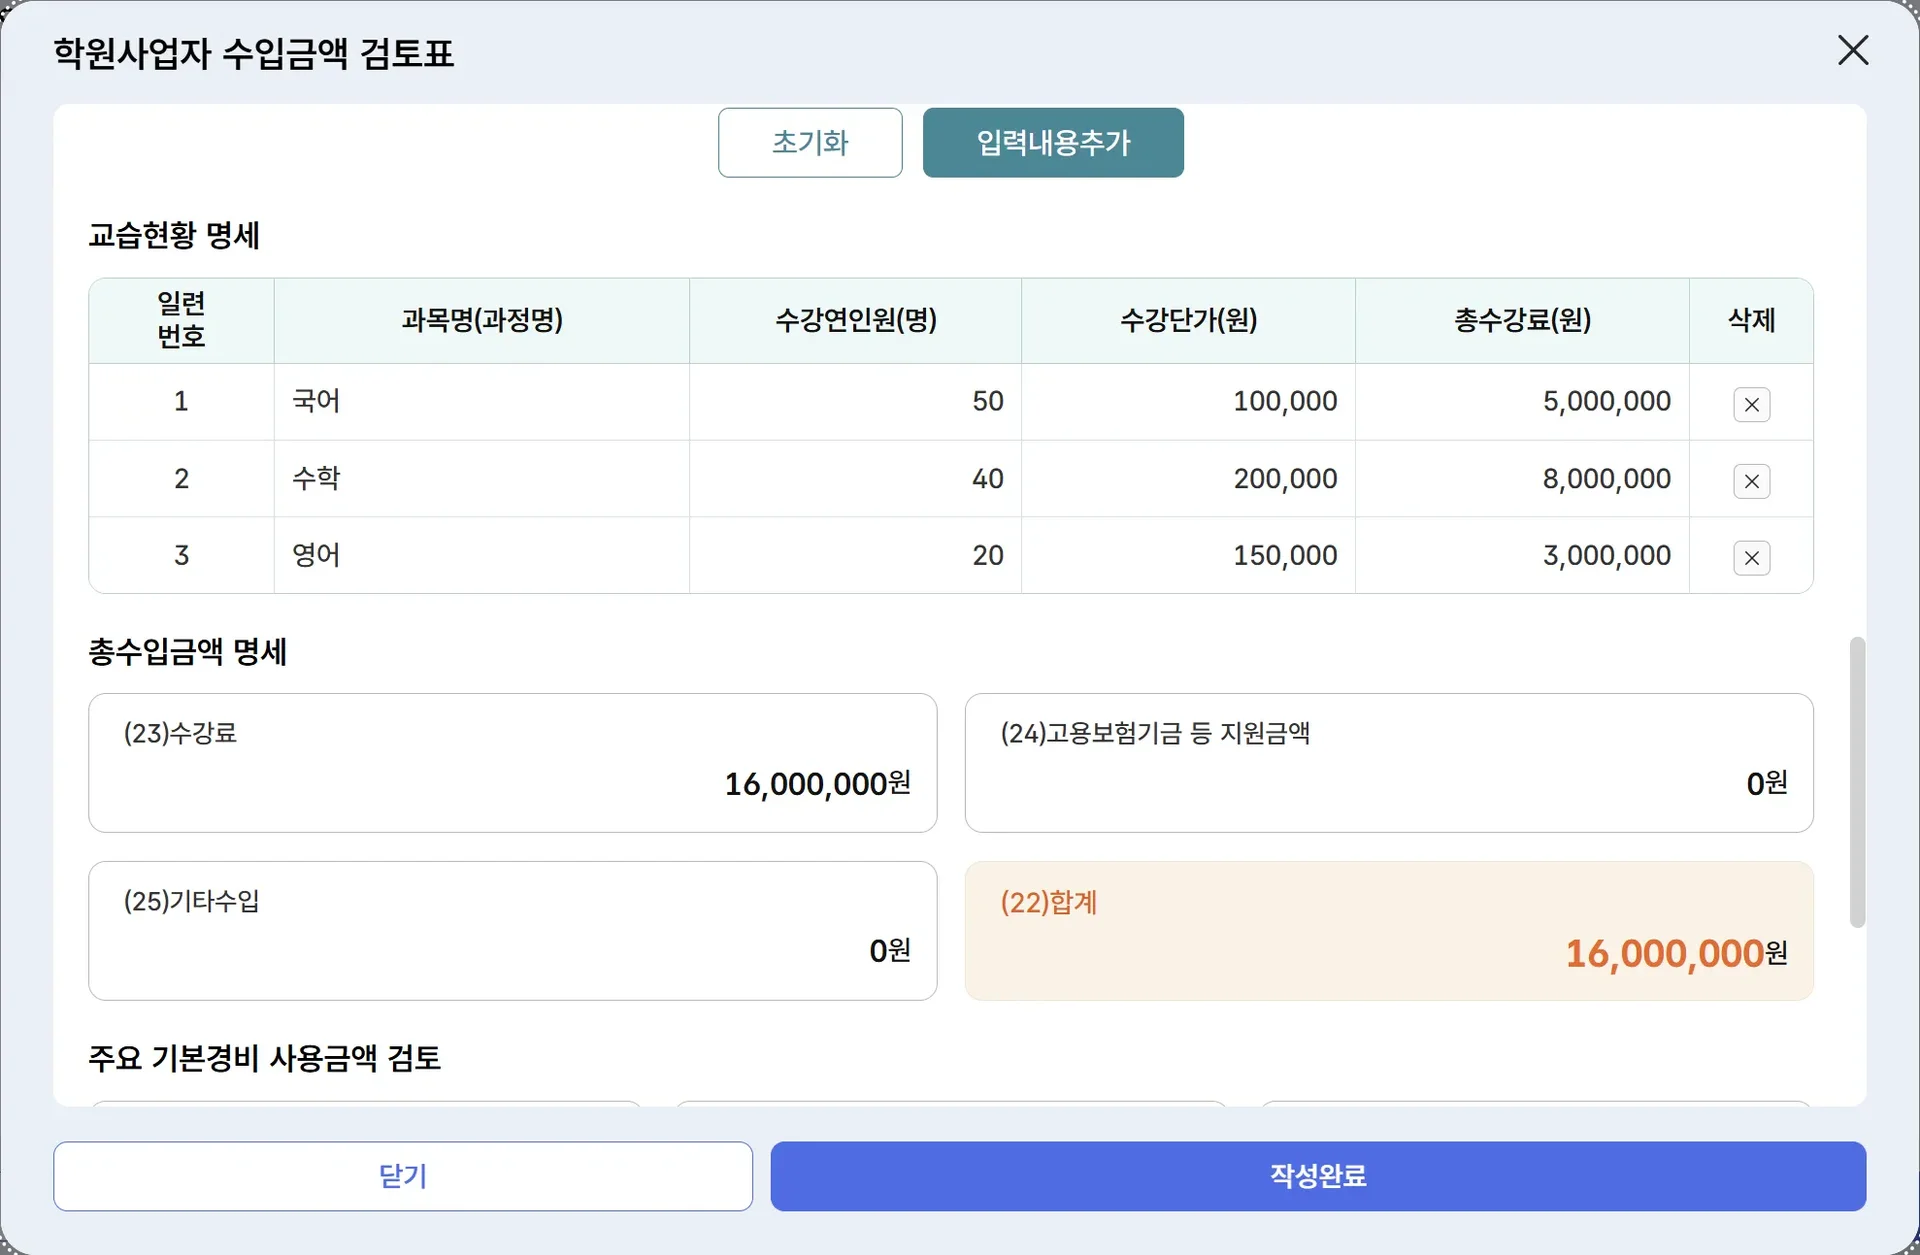Delete the 영어 row with its X icon

coord(1751,558)
